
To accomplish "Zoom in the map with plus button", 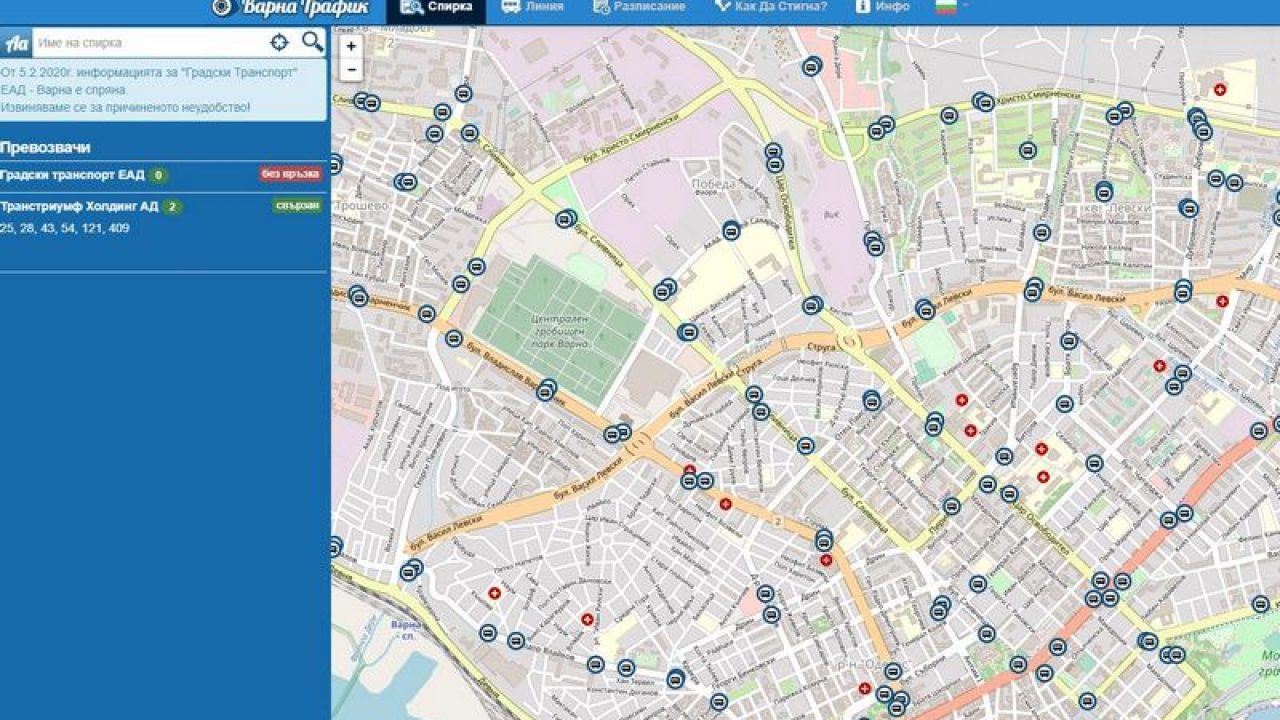I will [x=351, y=46].
